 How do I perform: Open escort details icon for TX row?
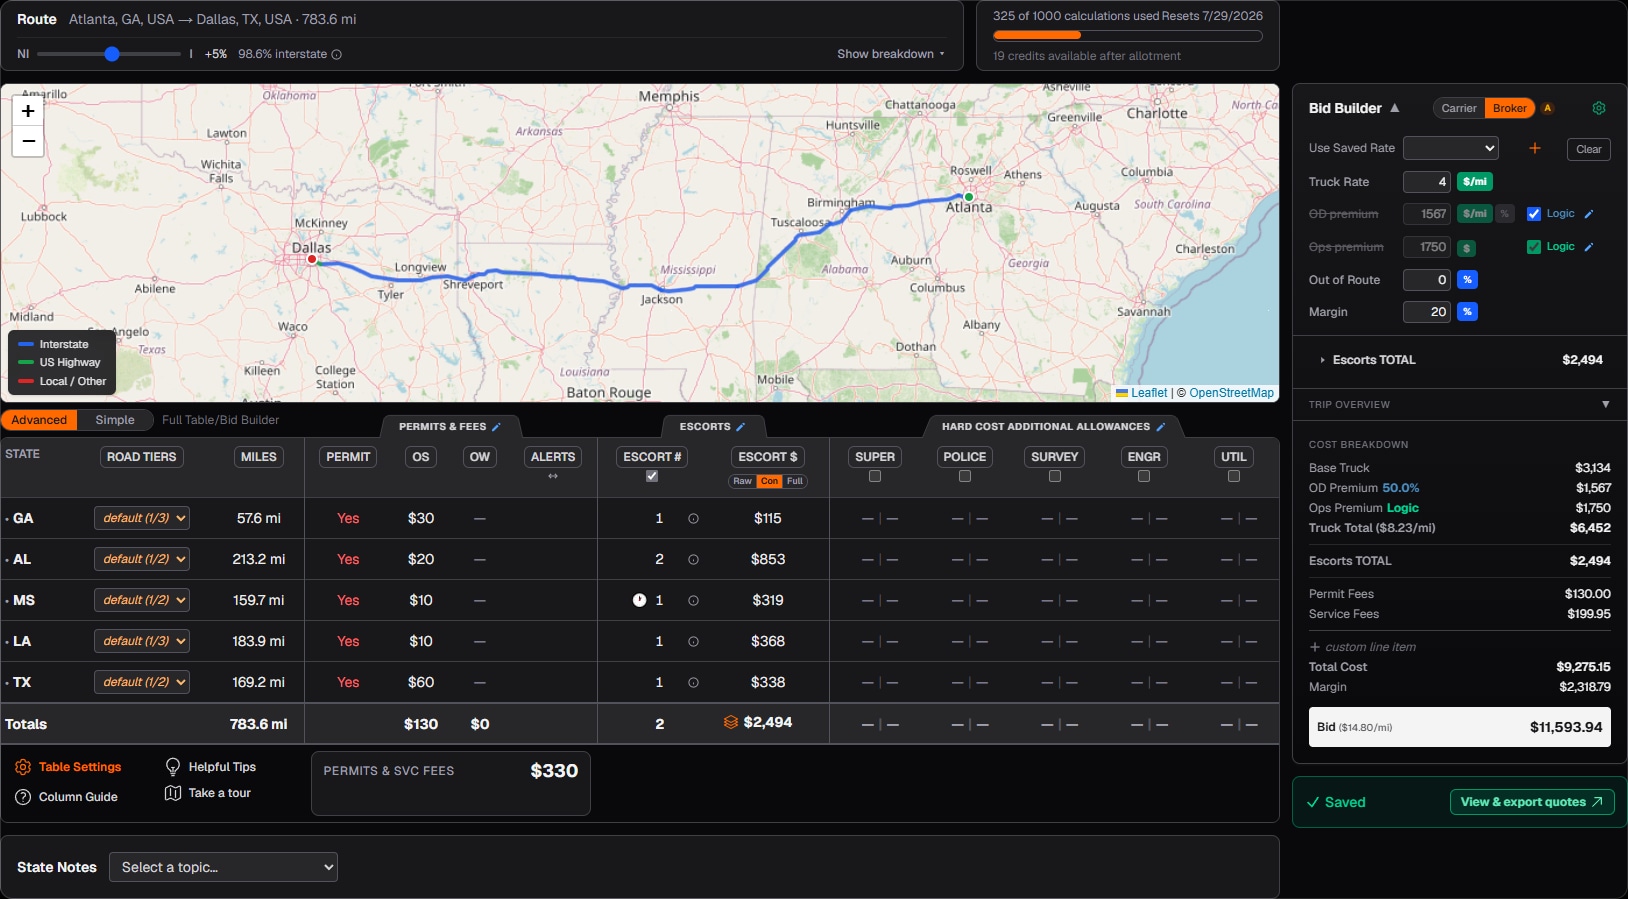(693, 683)
